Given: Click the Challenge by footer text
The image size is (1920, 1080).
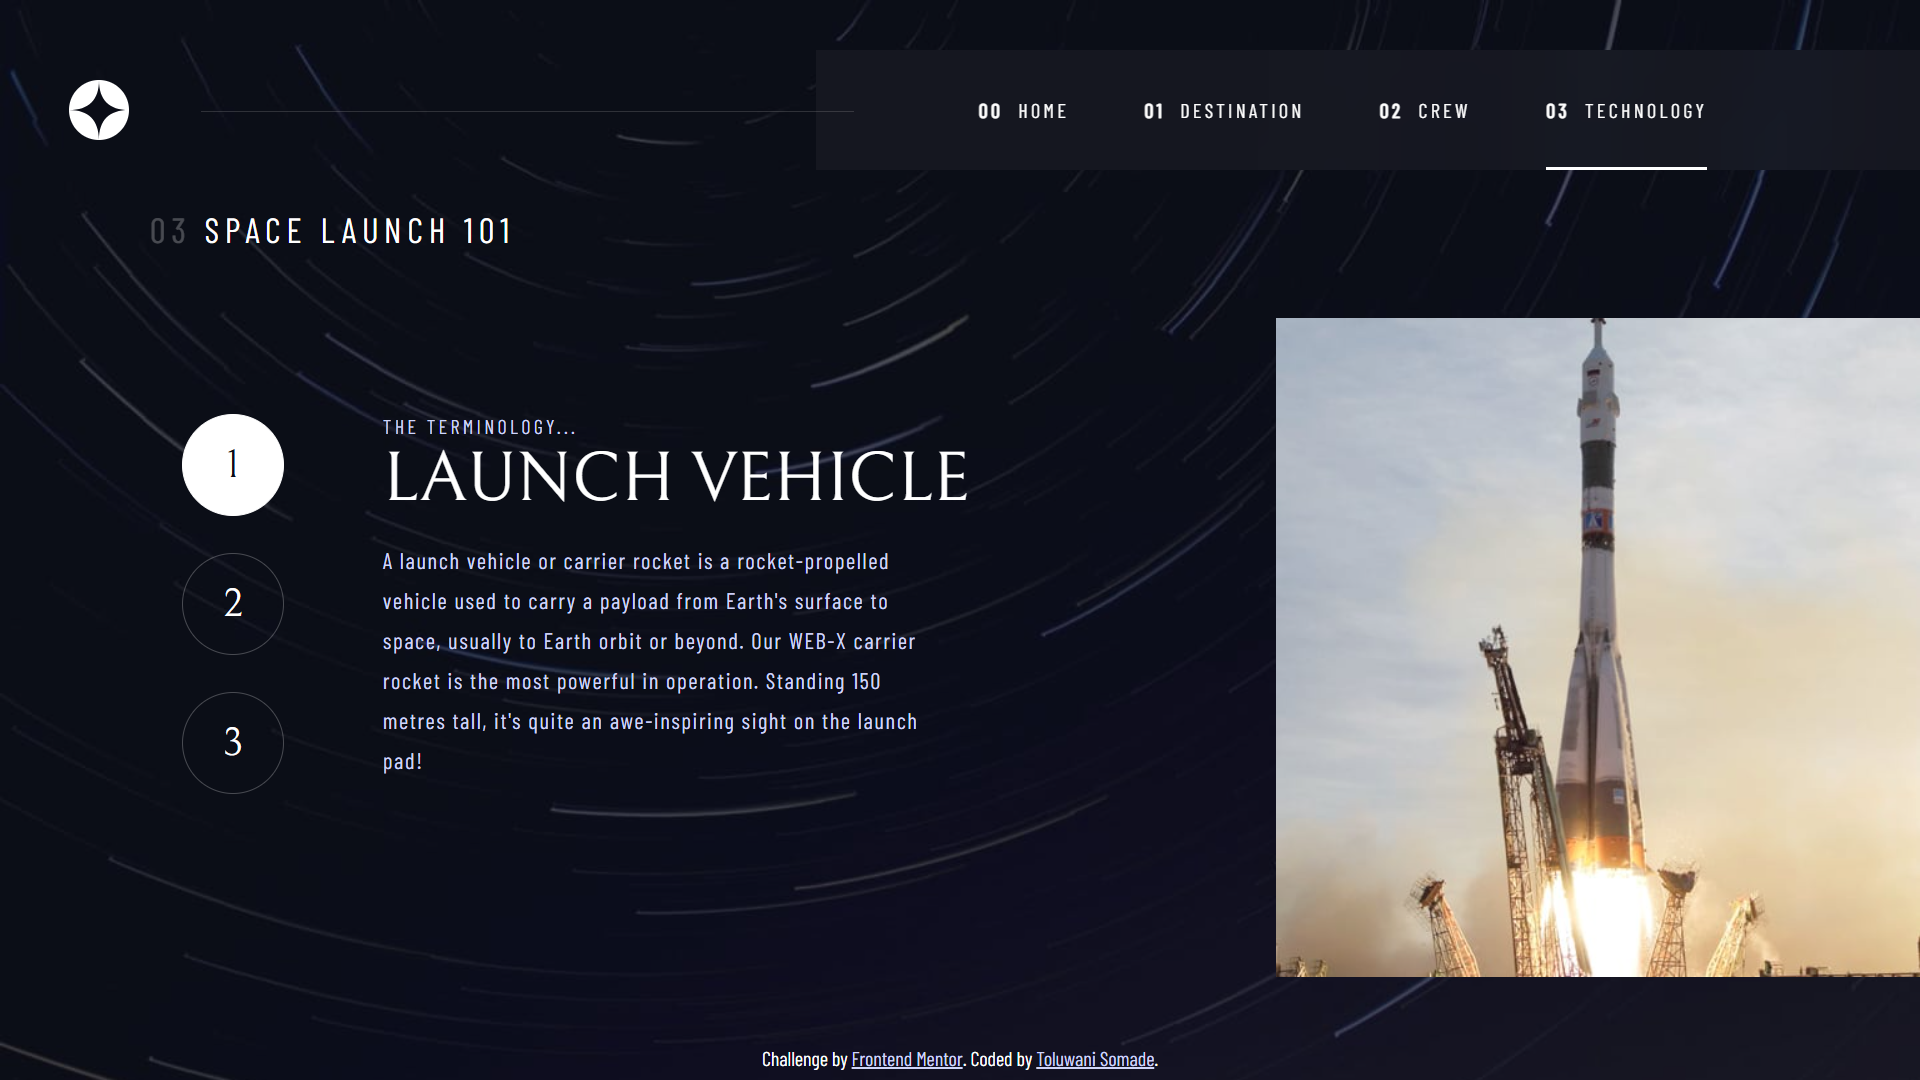Looking at the screenshot, I should click(x=804, y=1059).
